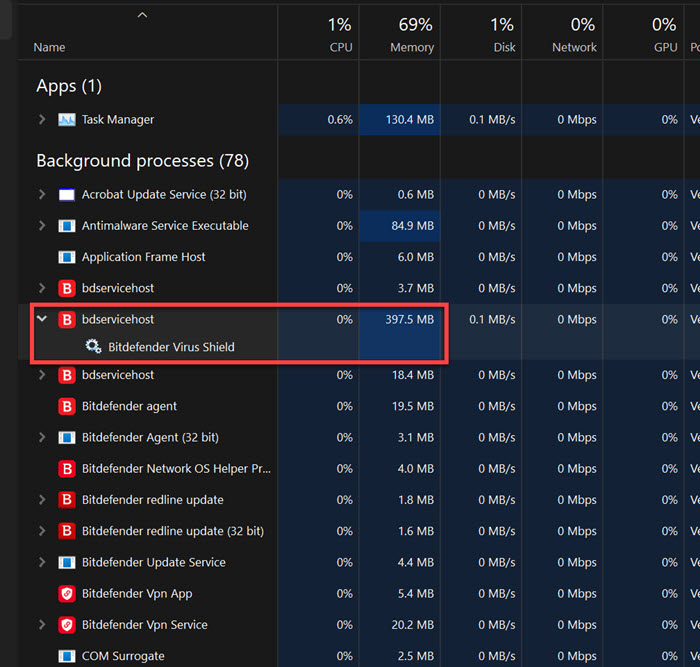Click the COM Surrogate process icon
This screenshot has height=667, width=700.
point(67,656)
